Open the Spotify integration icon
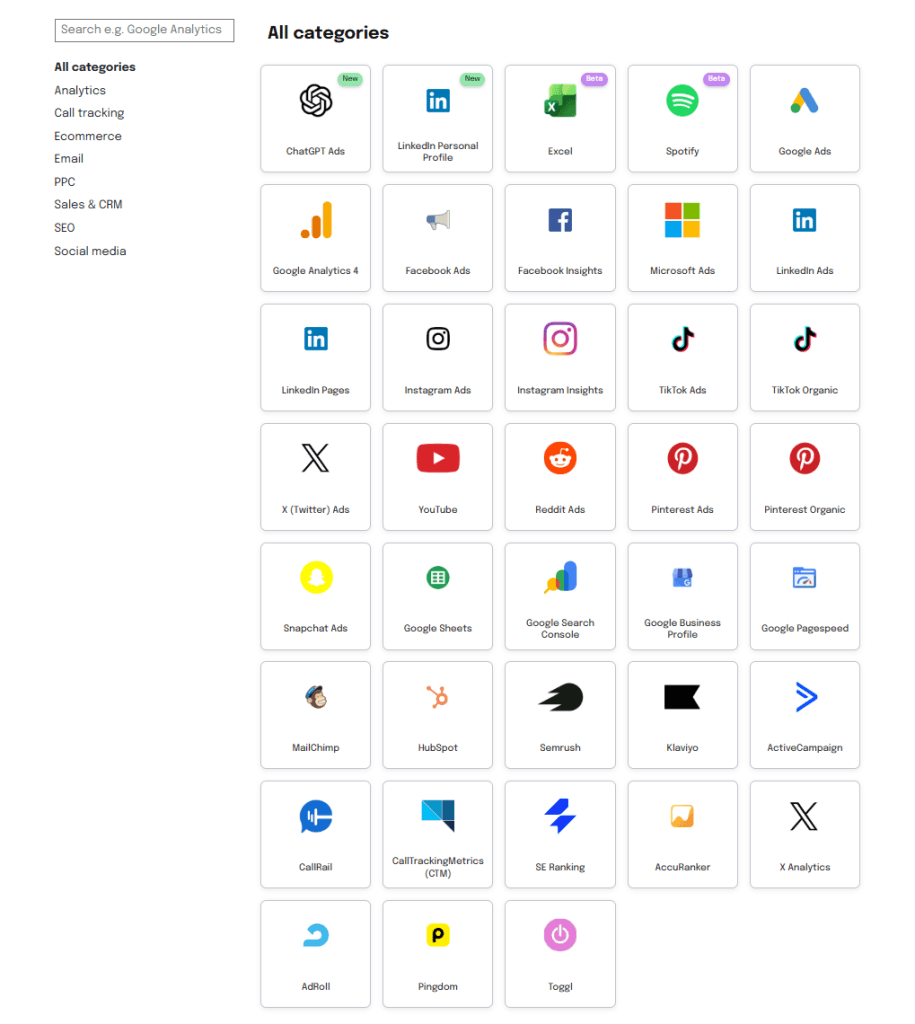Viewport: 915px width, 1024px height. tap(682, 101)
